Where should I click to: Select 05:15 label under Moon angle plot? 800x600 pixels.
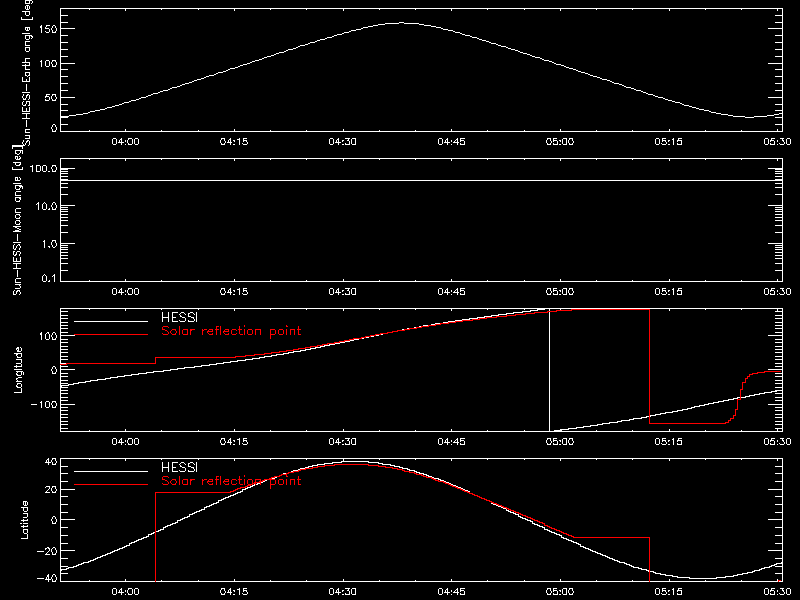[x=668, y=291]
